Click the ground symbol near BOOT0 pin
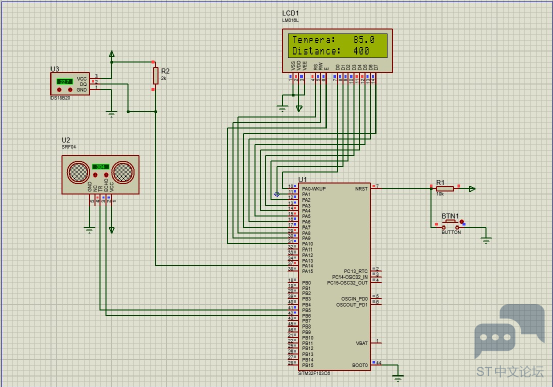 pyautogui.click(x=398, y=378)
